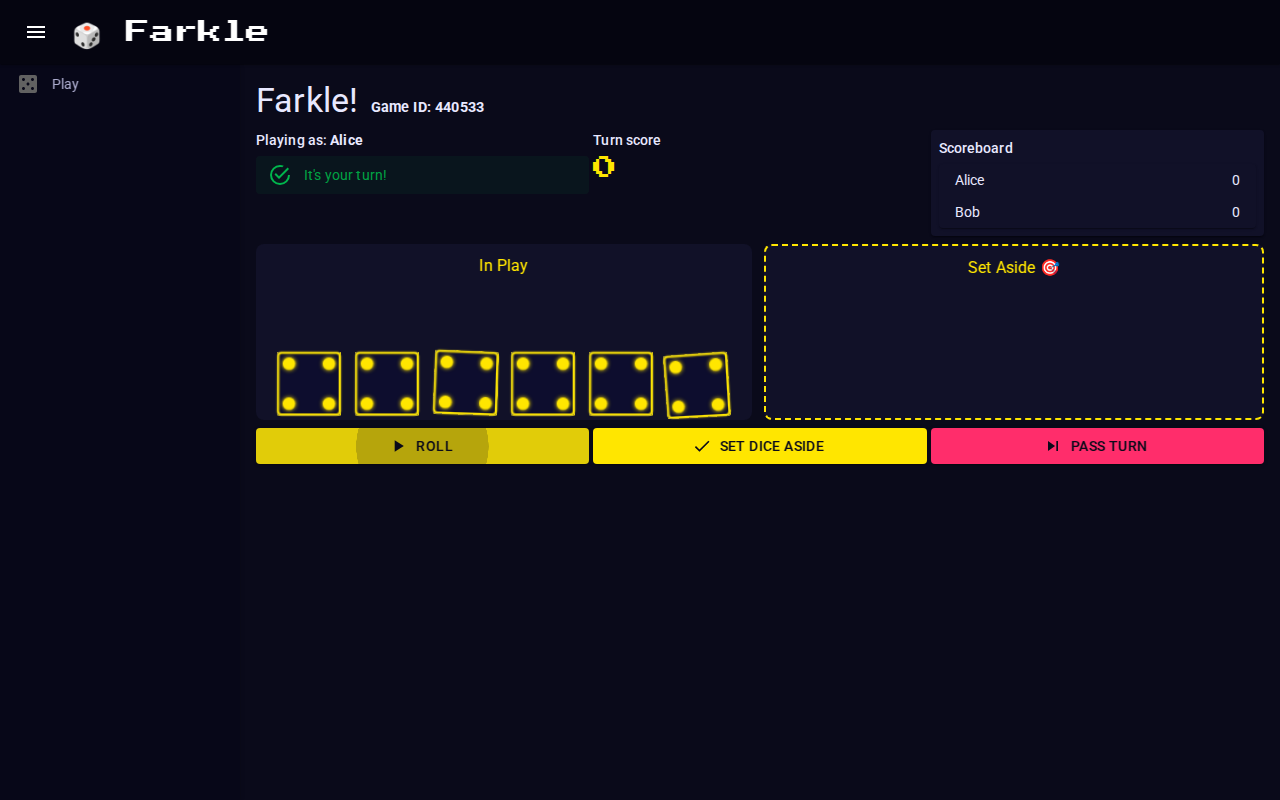Select the second die in play

coord(387,384)
